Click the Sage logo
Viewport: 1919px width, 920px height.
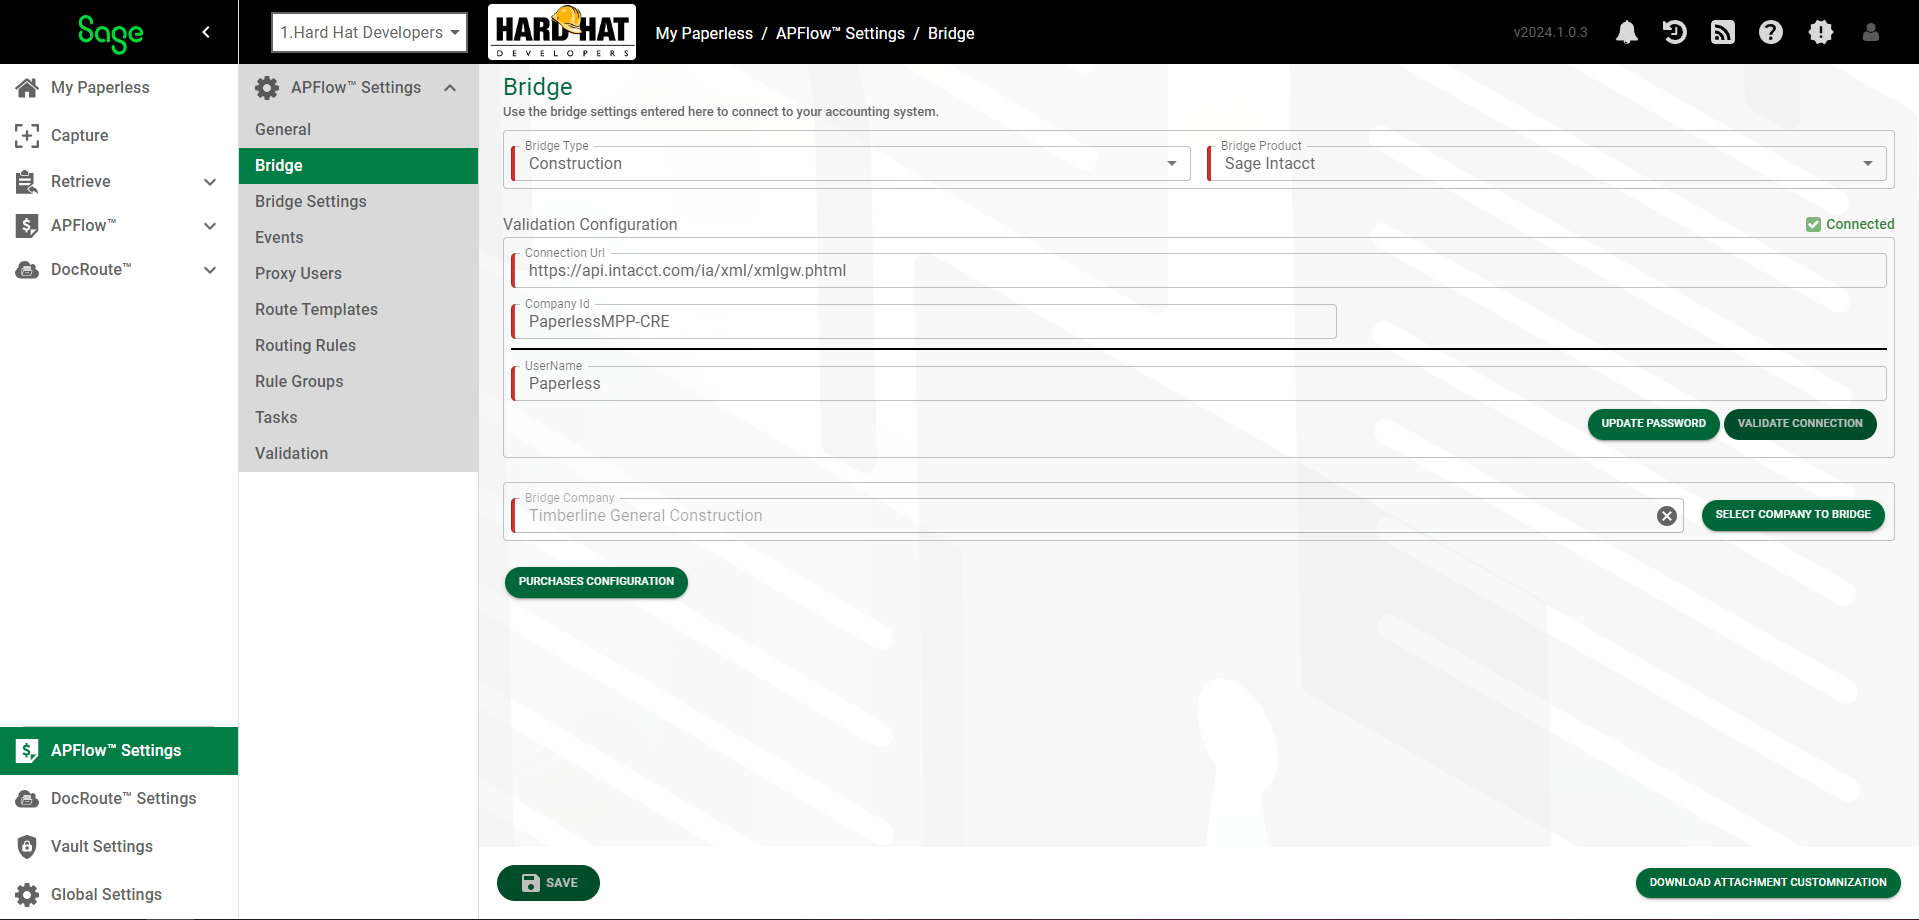(x=111, y=33)
